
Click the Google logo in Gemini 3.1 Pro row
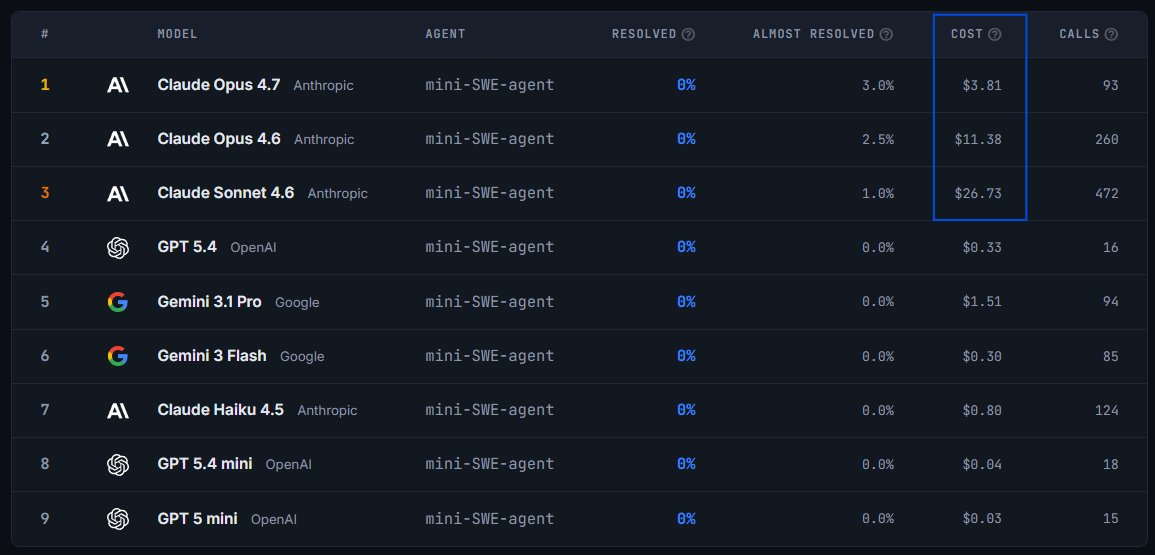pyautogui.click(x=118, y=301)
